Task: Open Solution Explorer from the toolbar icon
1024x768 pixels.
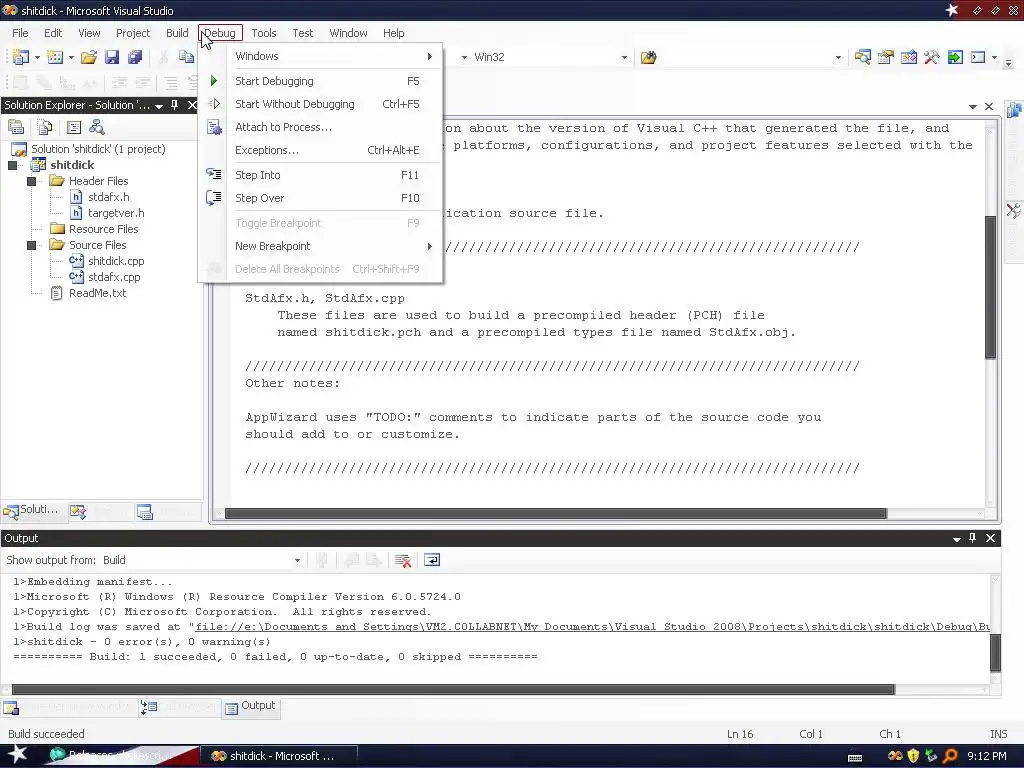Action: tap(863, 57)
